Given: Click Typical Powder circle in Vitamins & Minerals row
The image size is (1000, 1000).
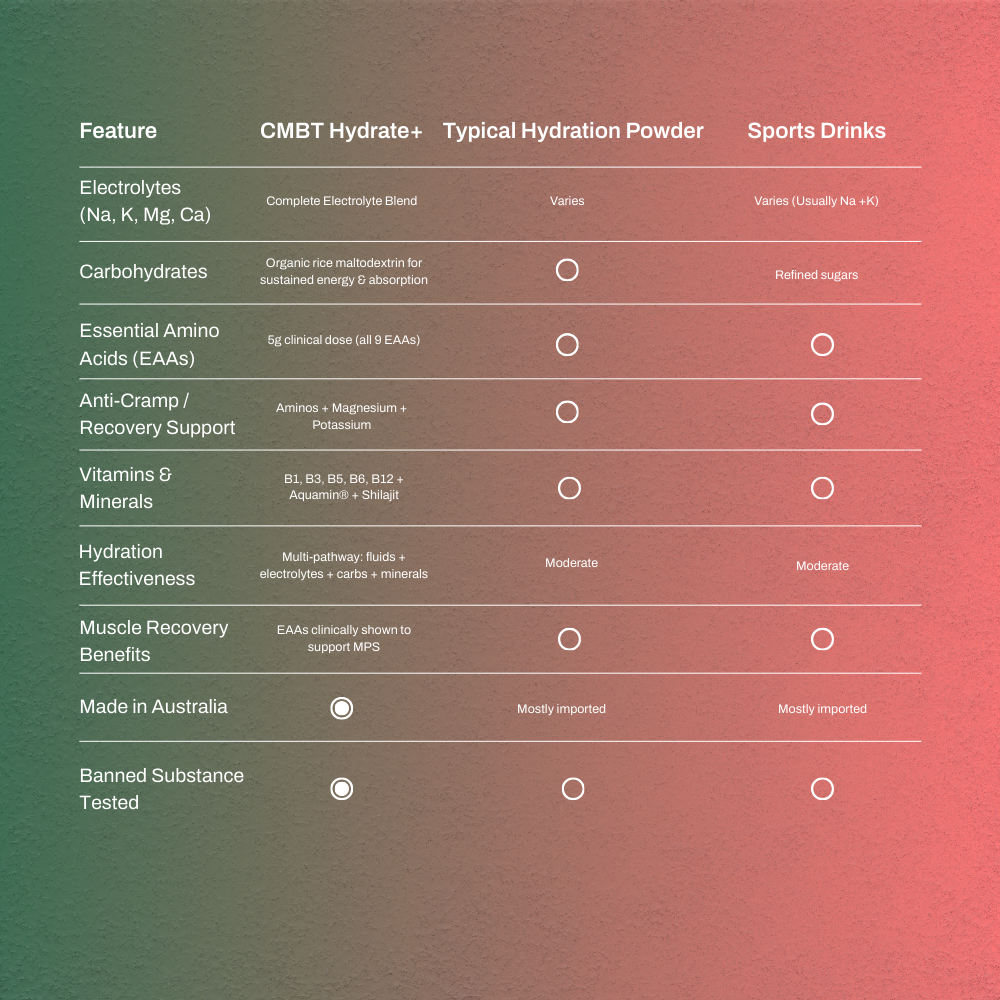Looking at the screenshot, I should (x=569, y=488).
